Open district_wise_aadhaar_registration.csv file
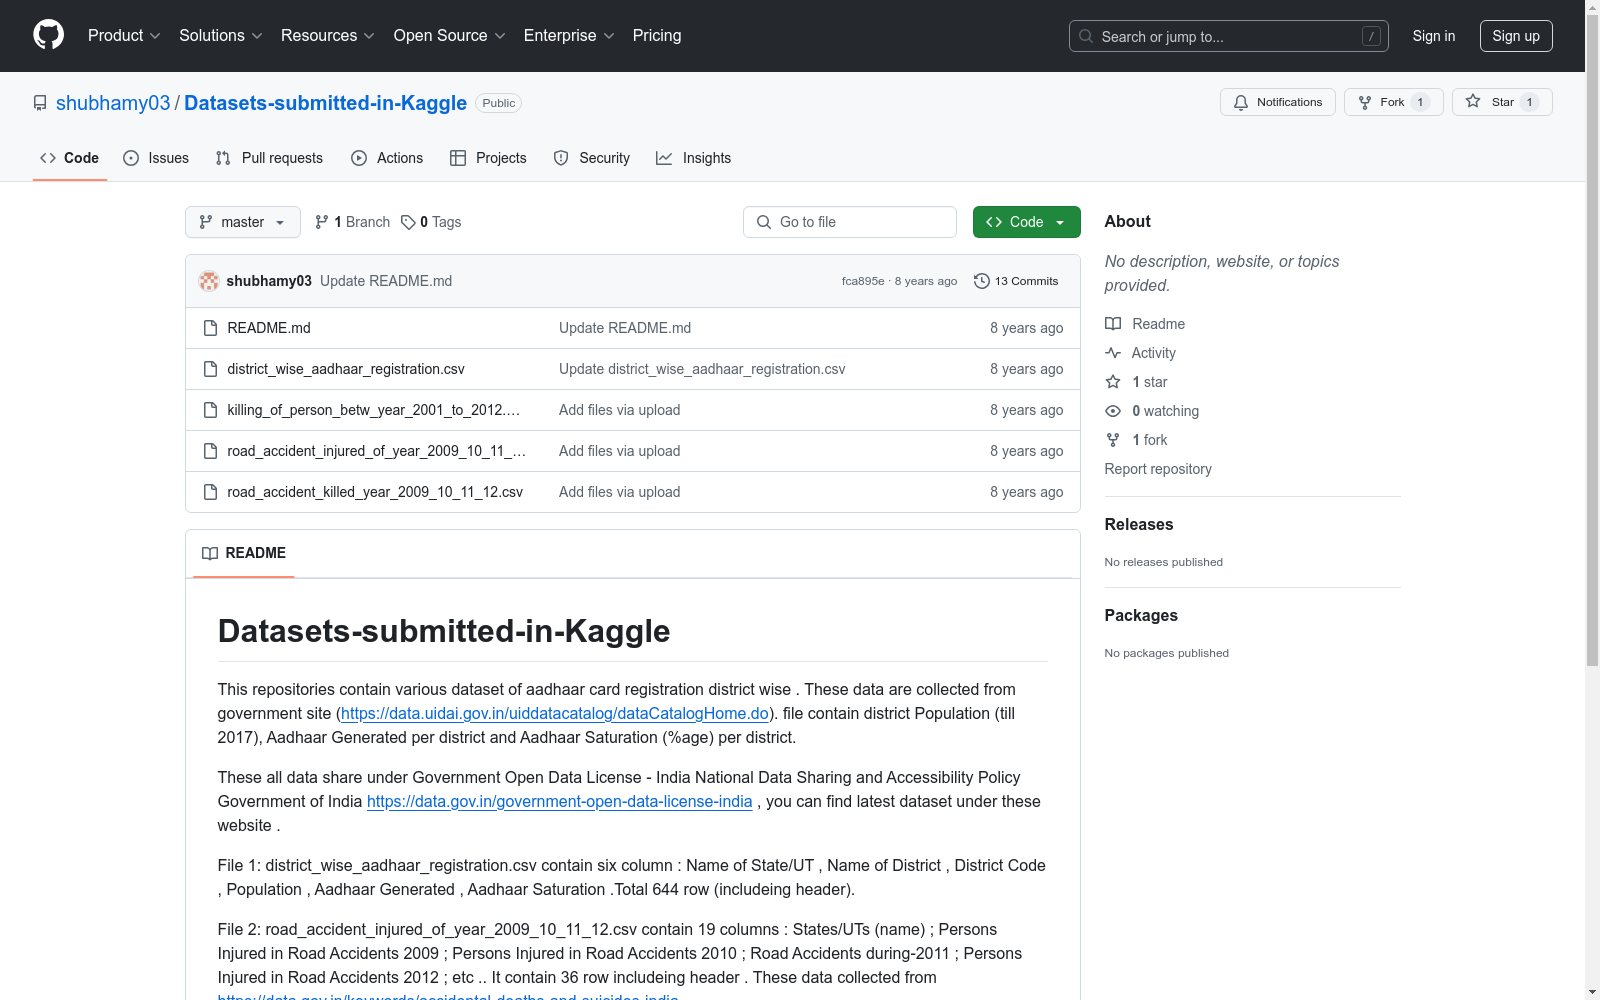Screen dimensions: 1600x1000 (x=346, y=369)
